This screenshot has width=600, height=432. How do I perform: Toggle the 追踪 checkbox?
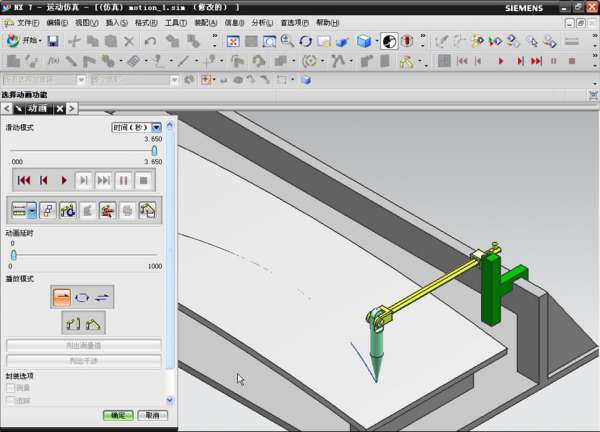[11, 400]
